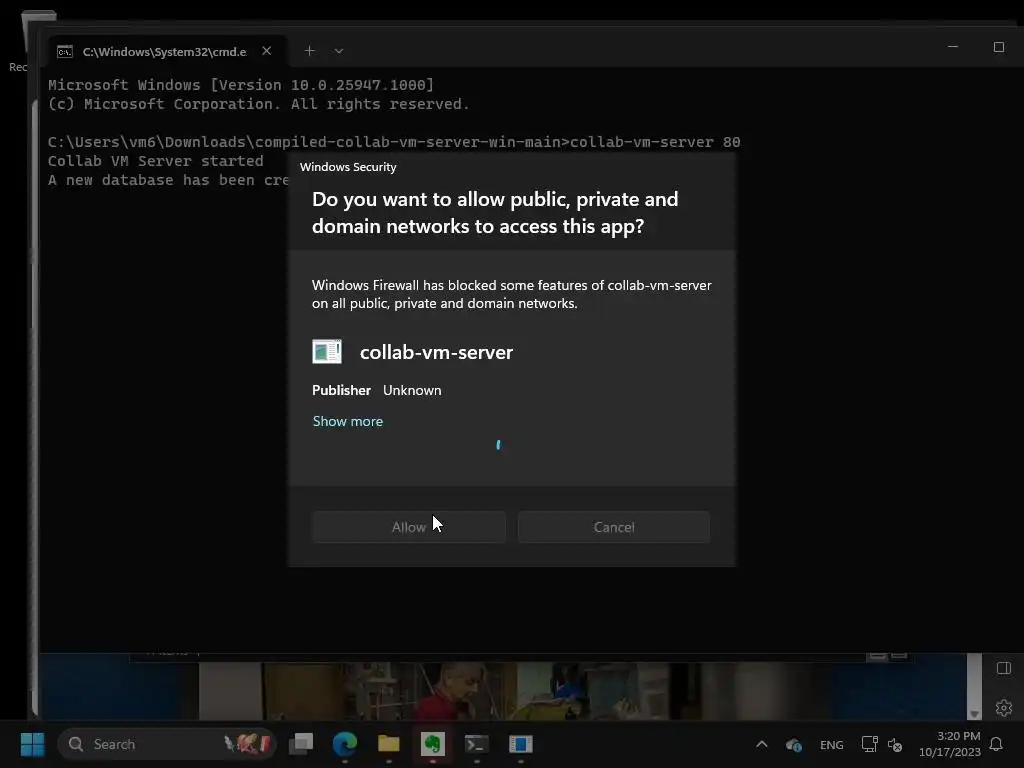This screenshot has width=1024, height=768.
Task: Click the cmd icon in the terminal tab
Action: click(x=65, y=52)
